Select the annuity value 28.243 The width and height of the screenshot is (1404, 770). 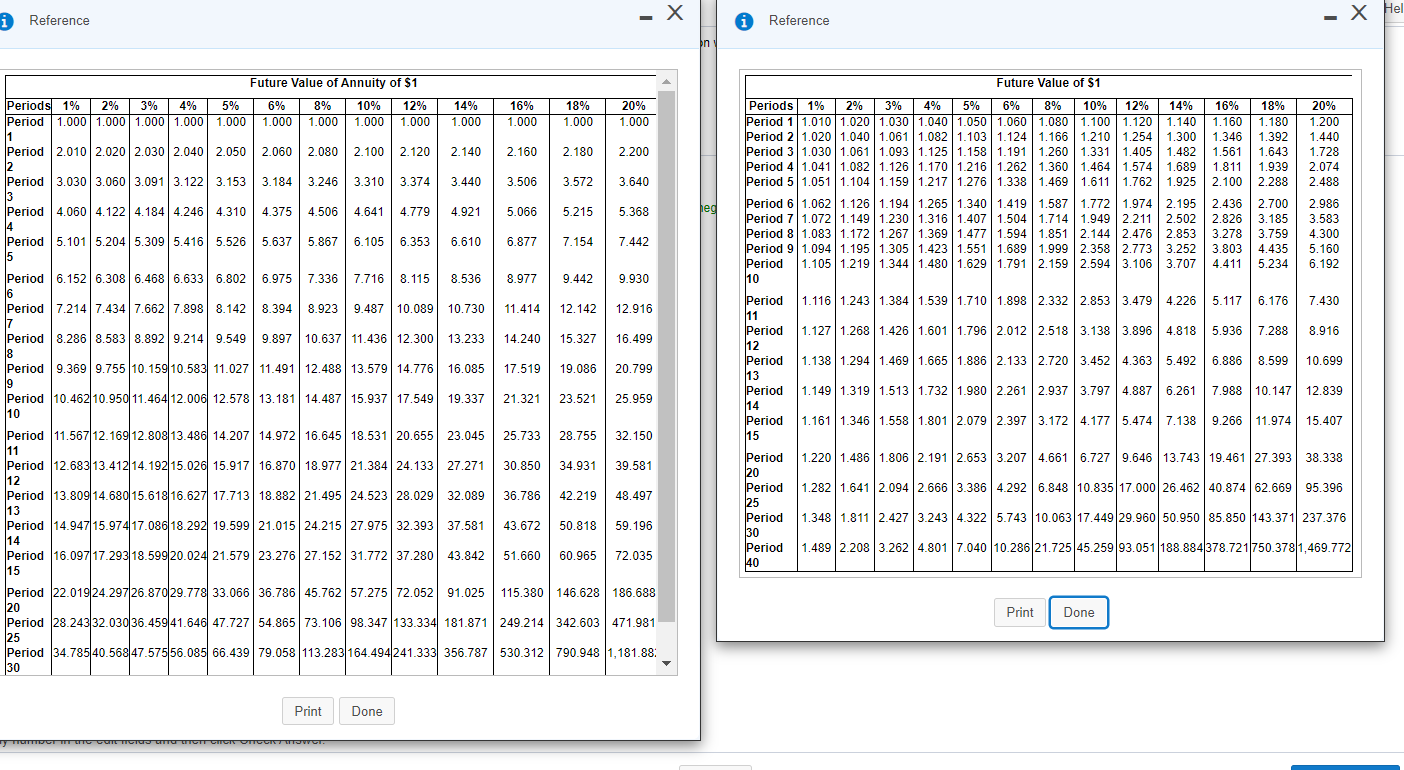[x=69, y=622]
